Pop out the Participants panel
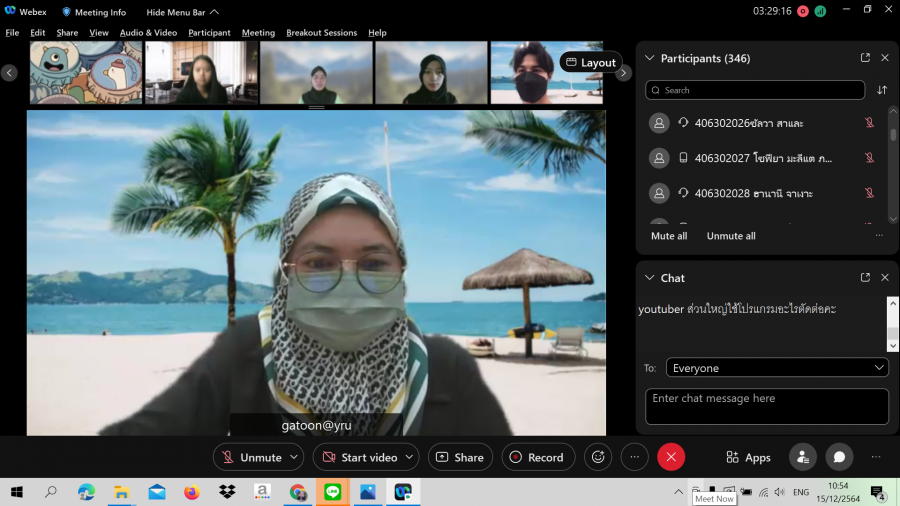This screenshot has width=900, height=506. 865,58
